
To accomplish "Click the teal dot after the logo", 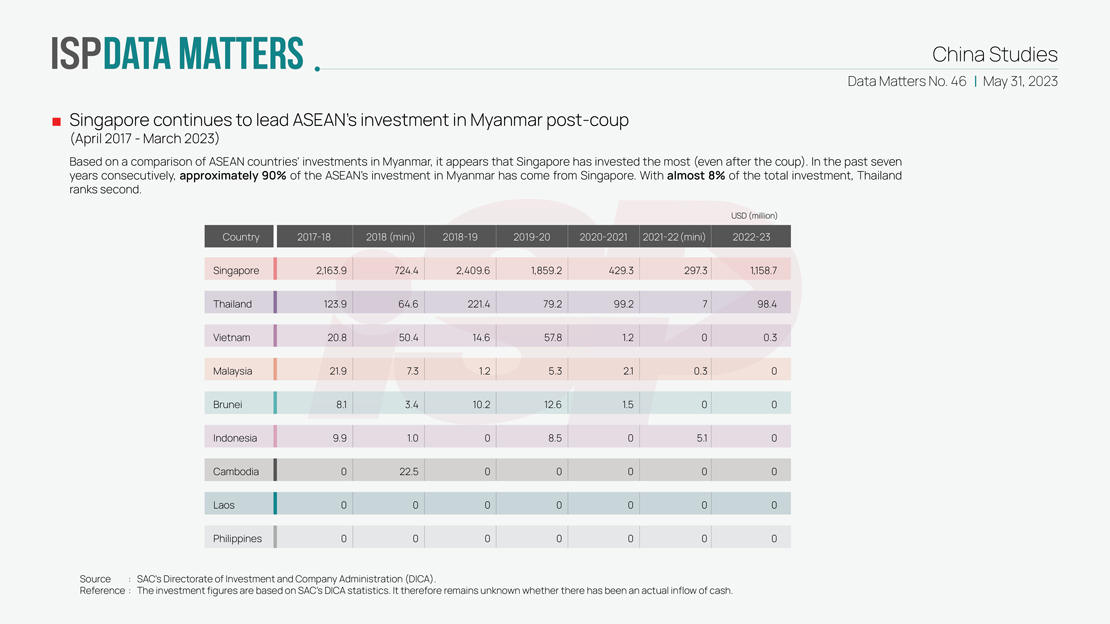I will tap(317, 68).
